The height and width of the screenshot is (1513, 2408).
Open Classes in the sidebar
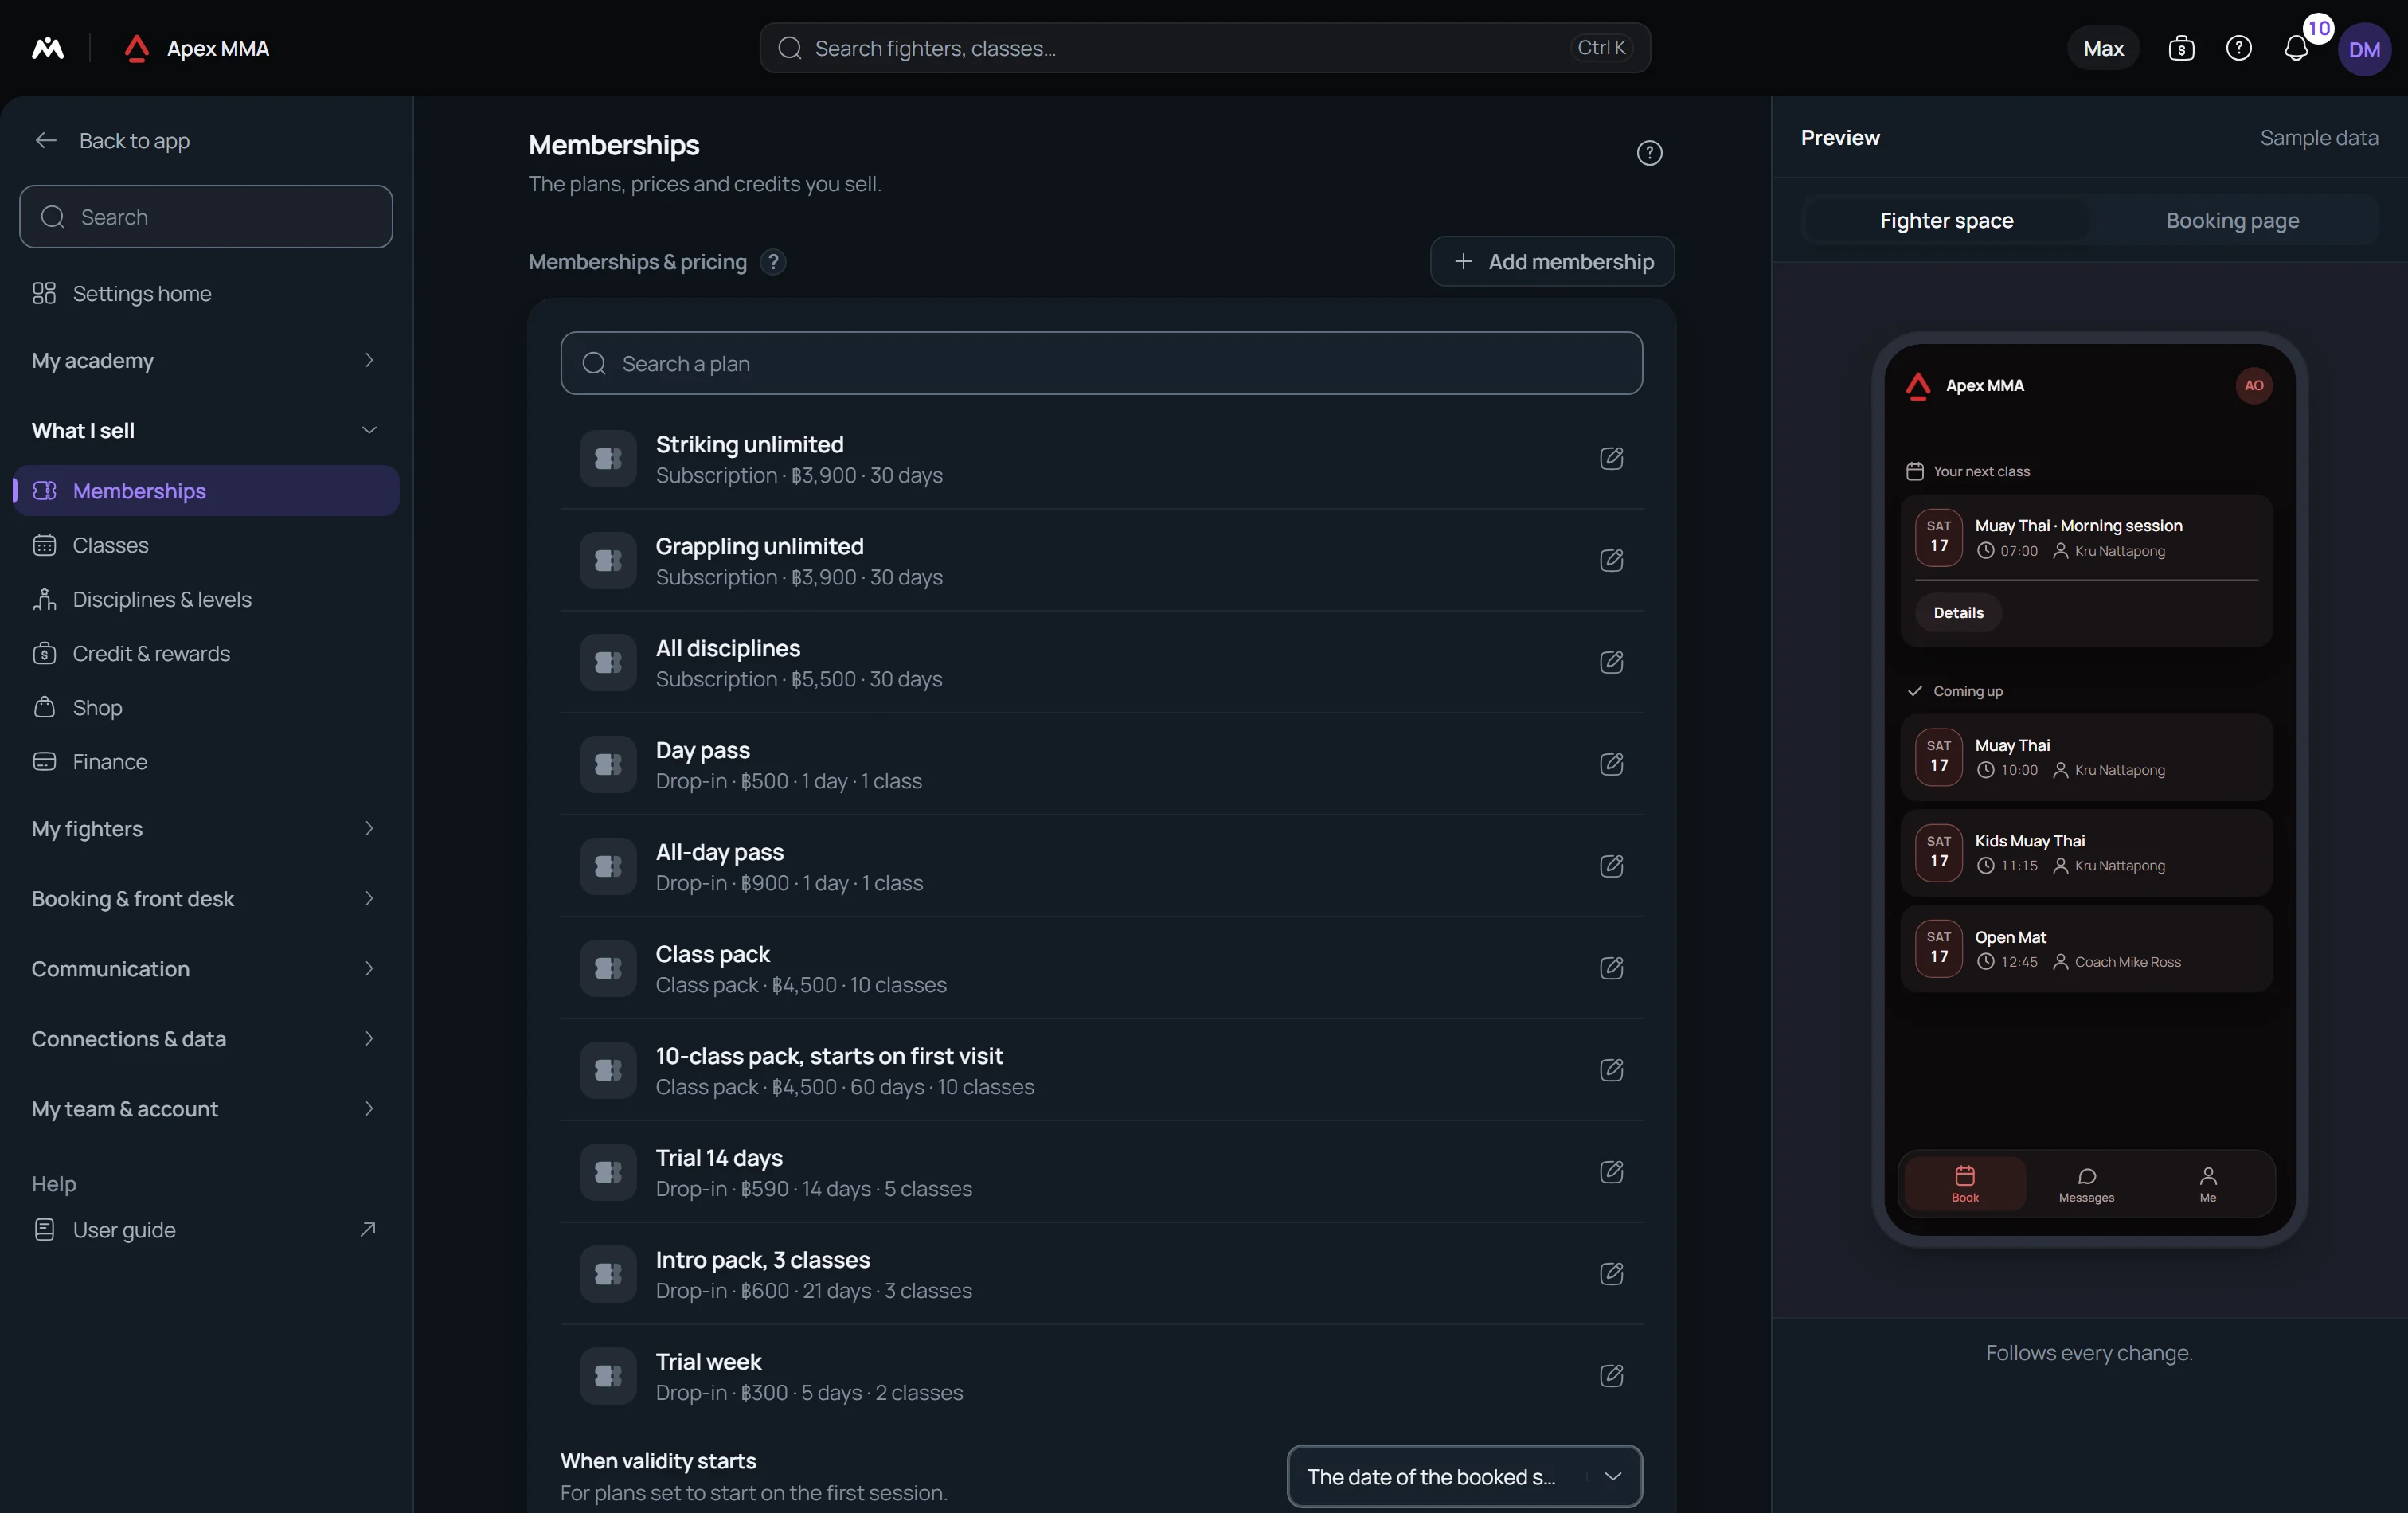205,545
